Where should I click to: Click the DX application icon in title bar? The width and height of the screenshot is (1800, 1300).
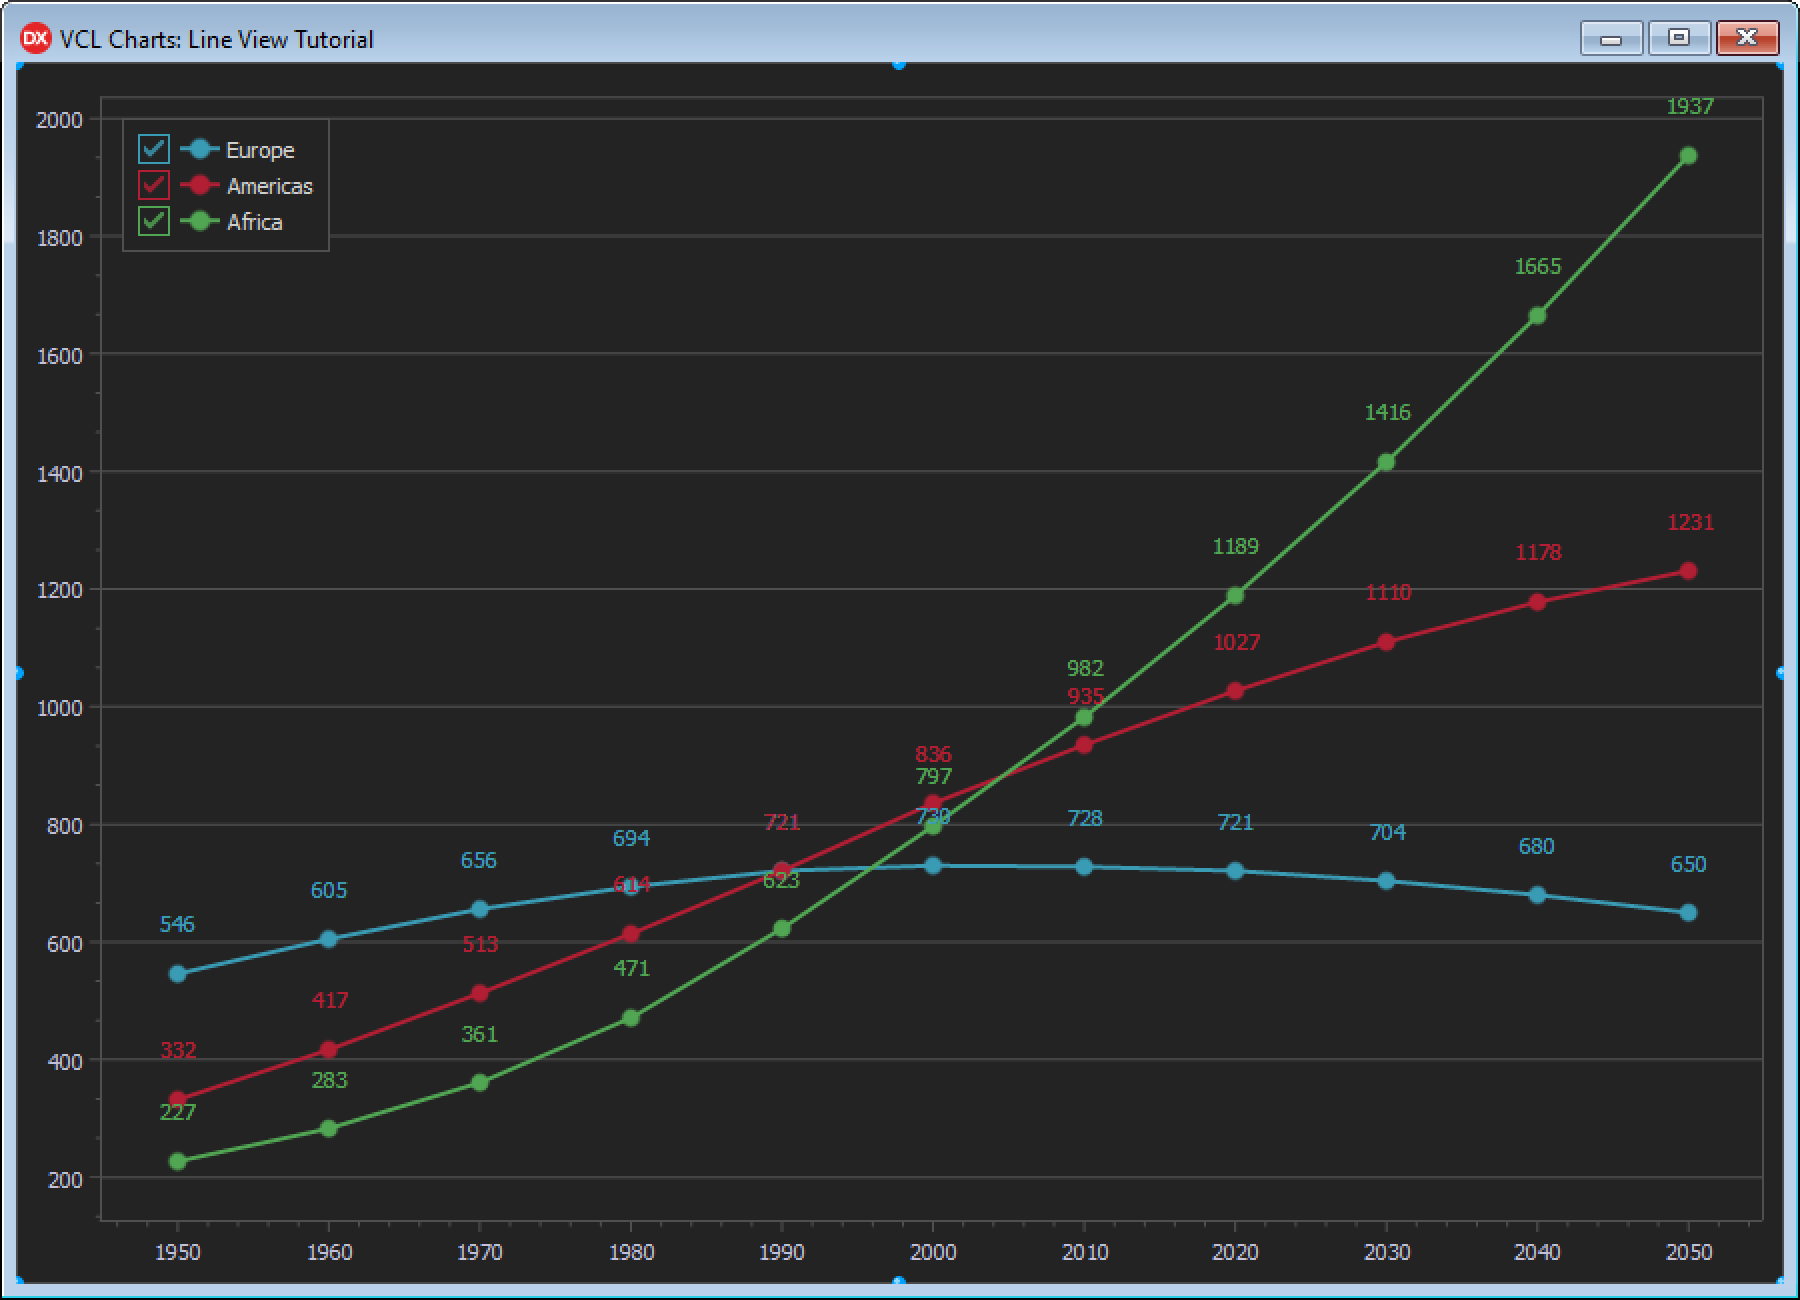click(35, 39)
